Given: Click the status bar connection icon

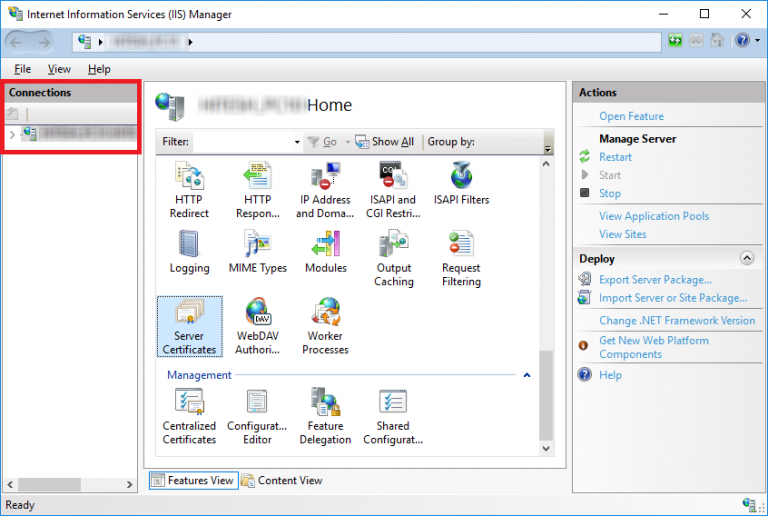Looking at the screenshot, I should (748, 504).
